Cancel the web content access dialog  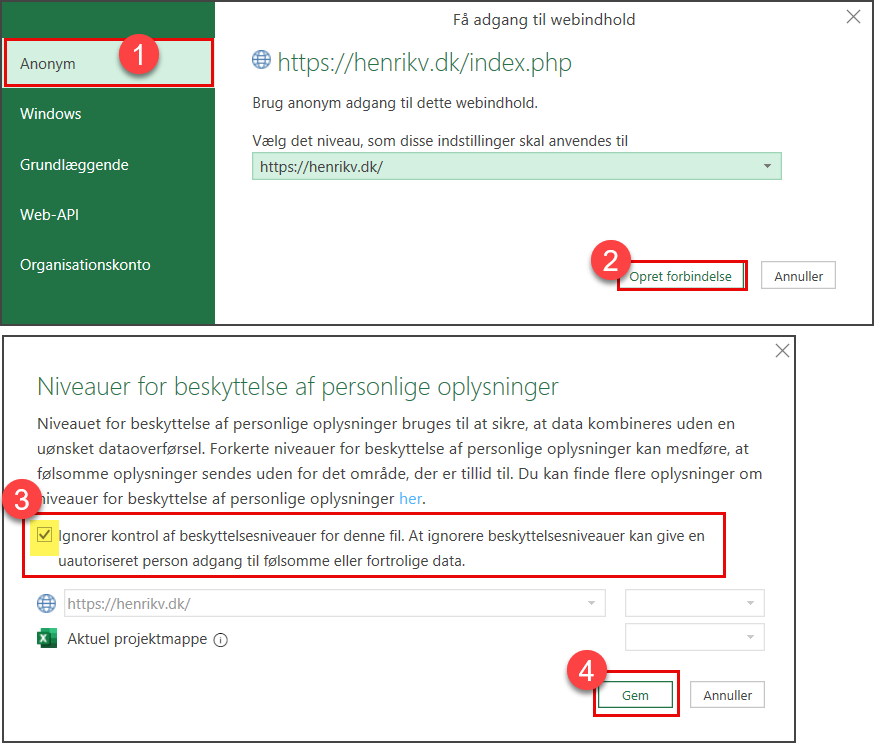798,276
